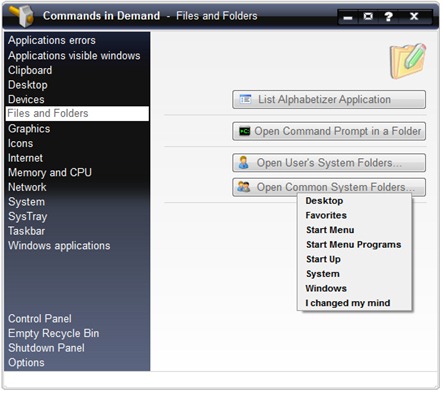
Task: Select the Taskbar category
Action: point(26,231)
